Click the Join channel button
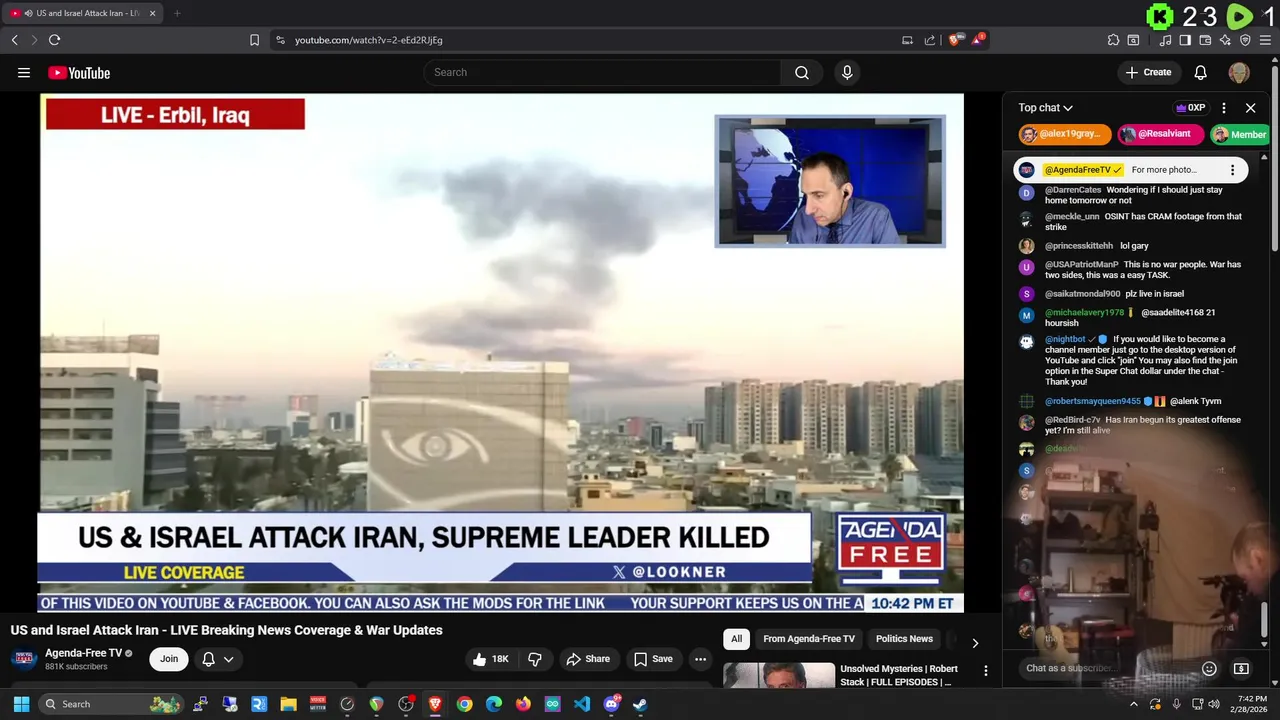The width and height of the screenshot is (1280, 720). pyautogui.click(x=169, y=659)
